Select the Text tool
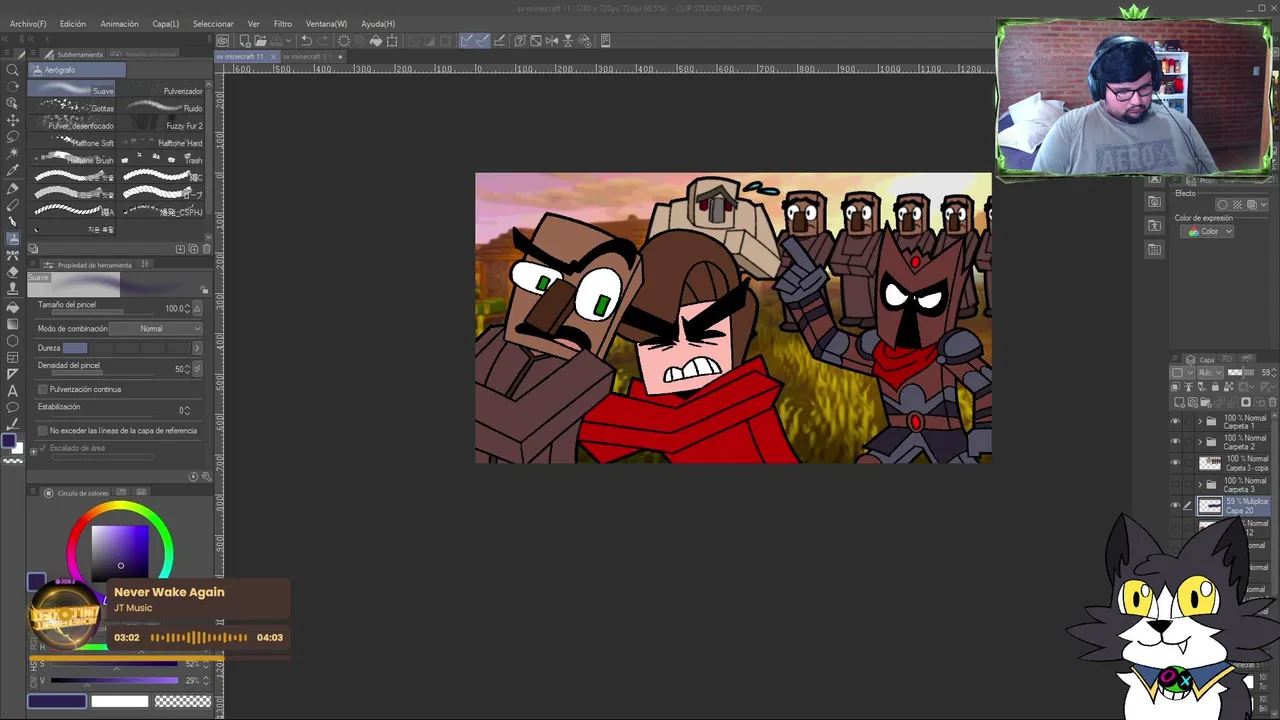This screenshot has height=720, width=1280. click(x=13, y=392)
